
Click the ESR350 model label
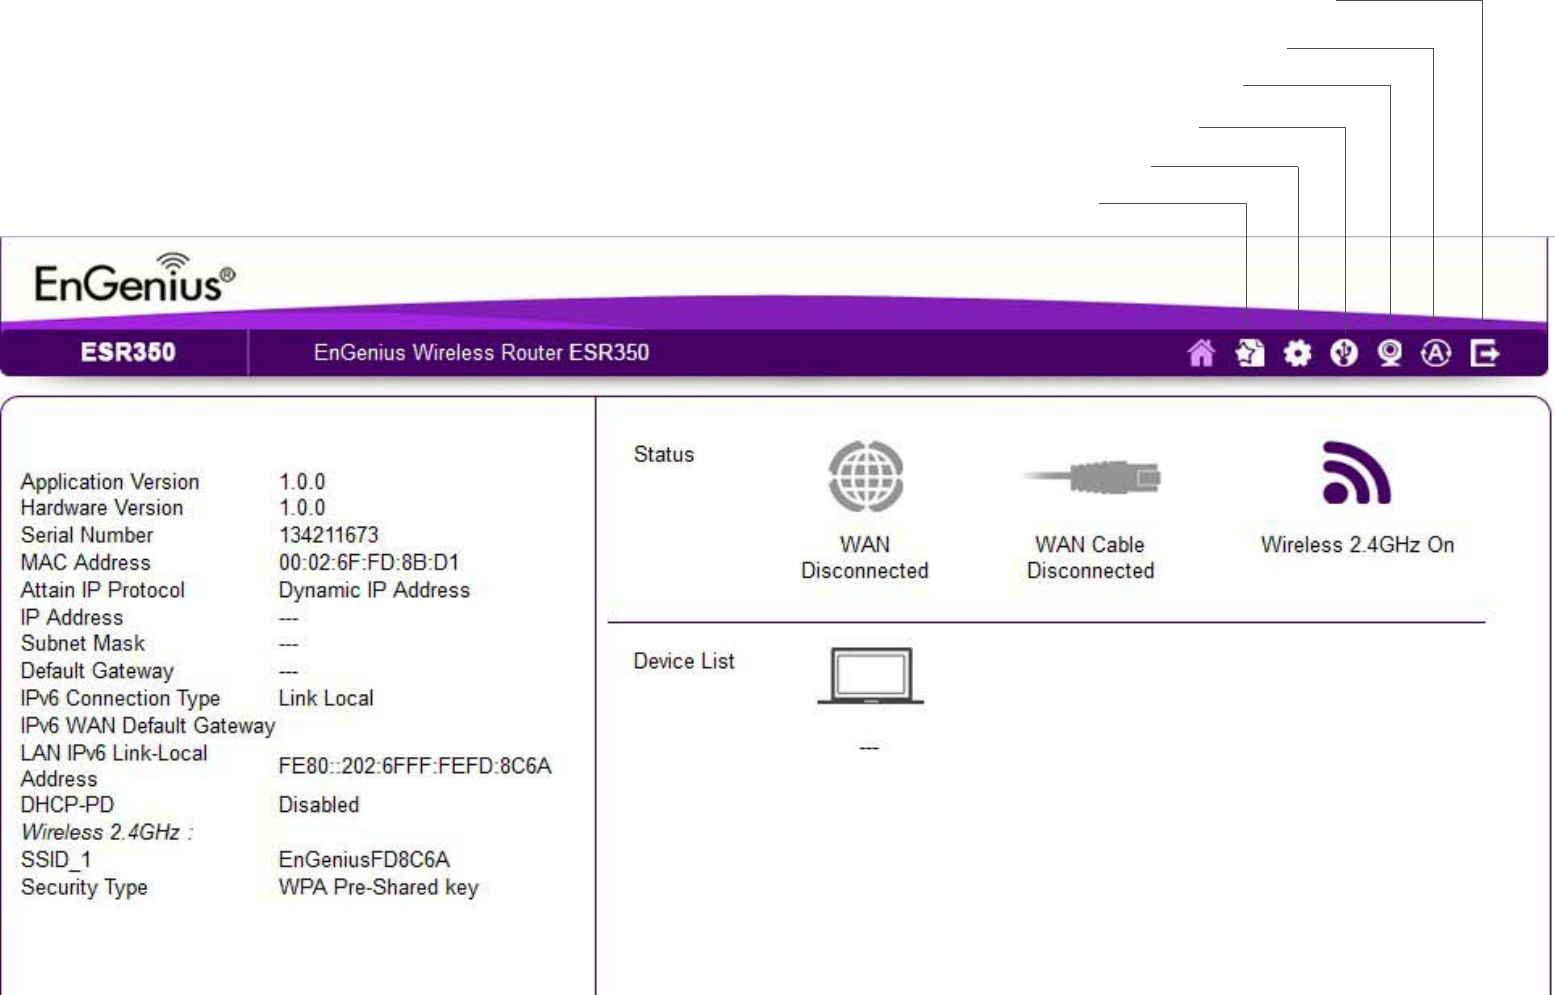[x=128, y=352]
